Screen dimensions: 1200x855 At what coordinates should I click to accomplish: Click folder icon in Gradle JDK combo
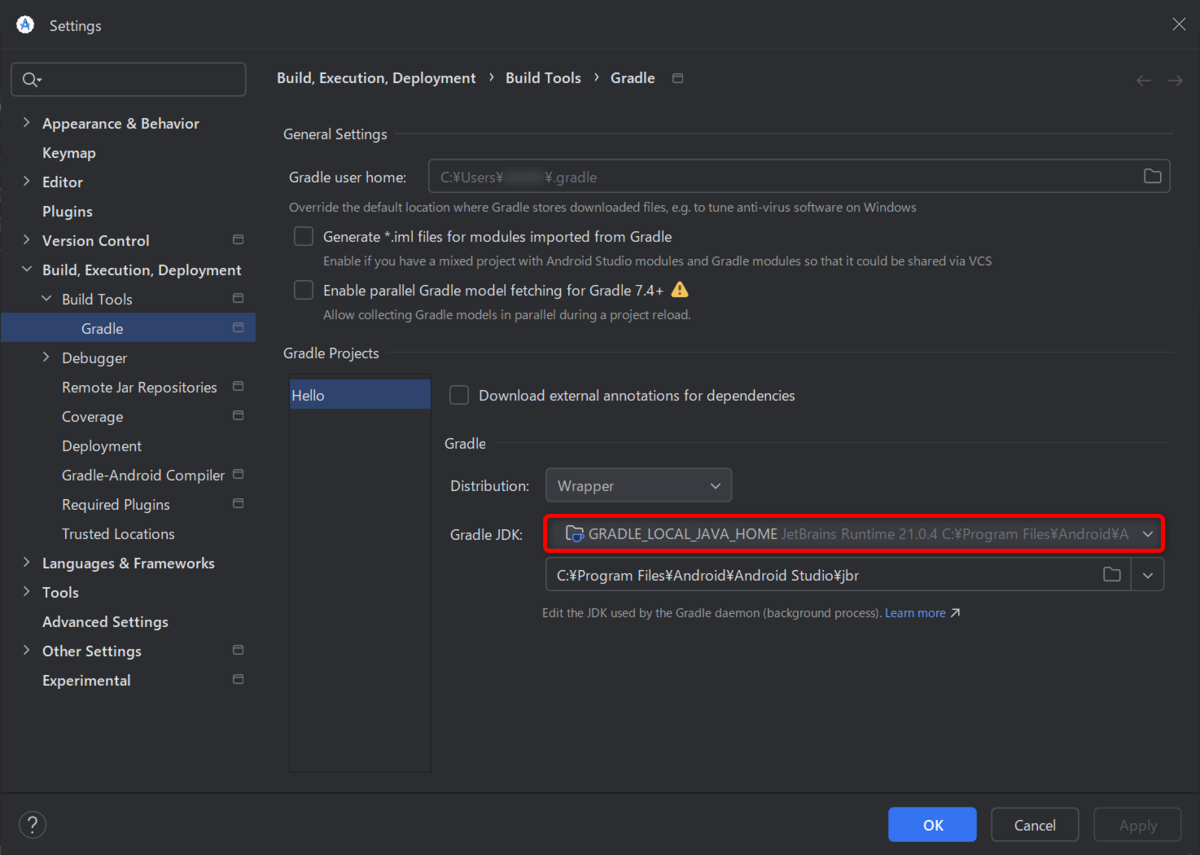click(575, 534)
